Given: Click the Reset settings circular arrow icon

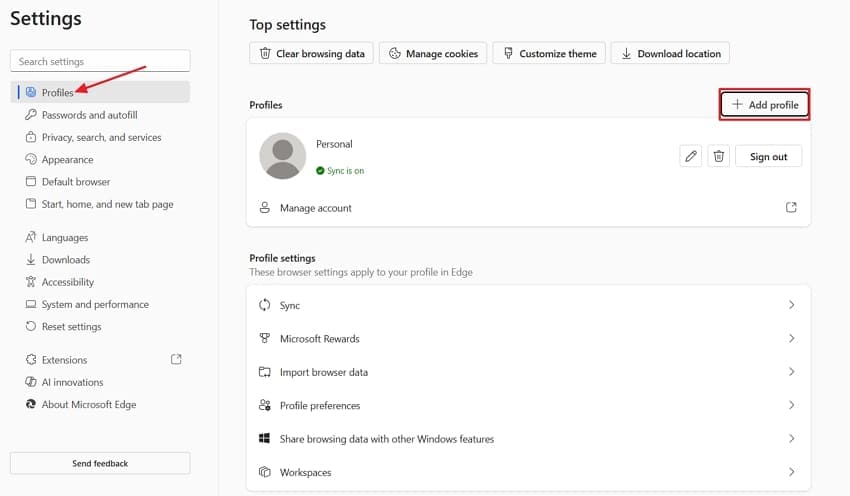Looking at the screenshot, I should (x=31, y=326).
